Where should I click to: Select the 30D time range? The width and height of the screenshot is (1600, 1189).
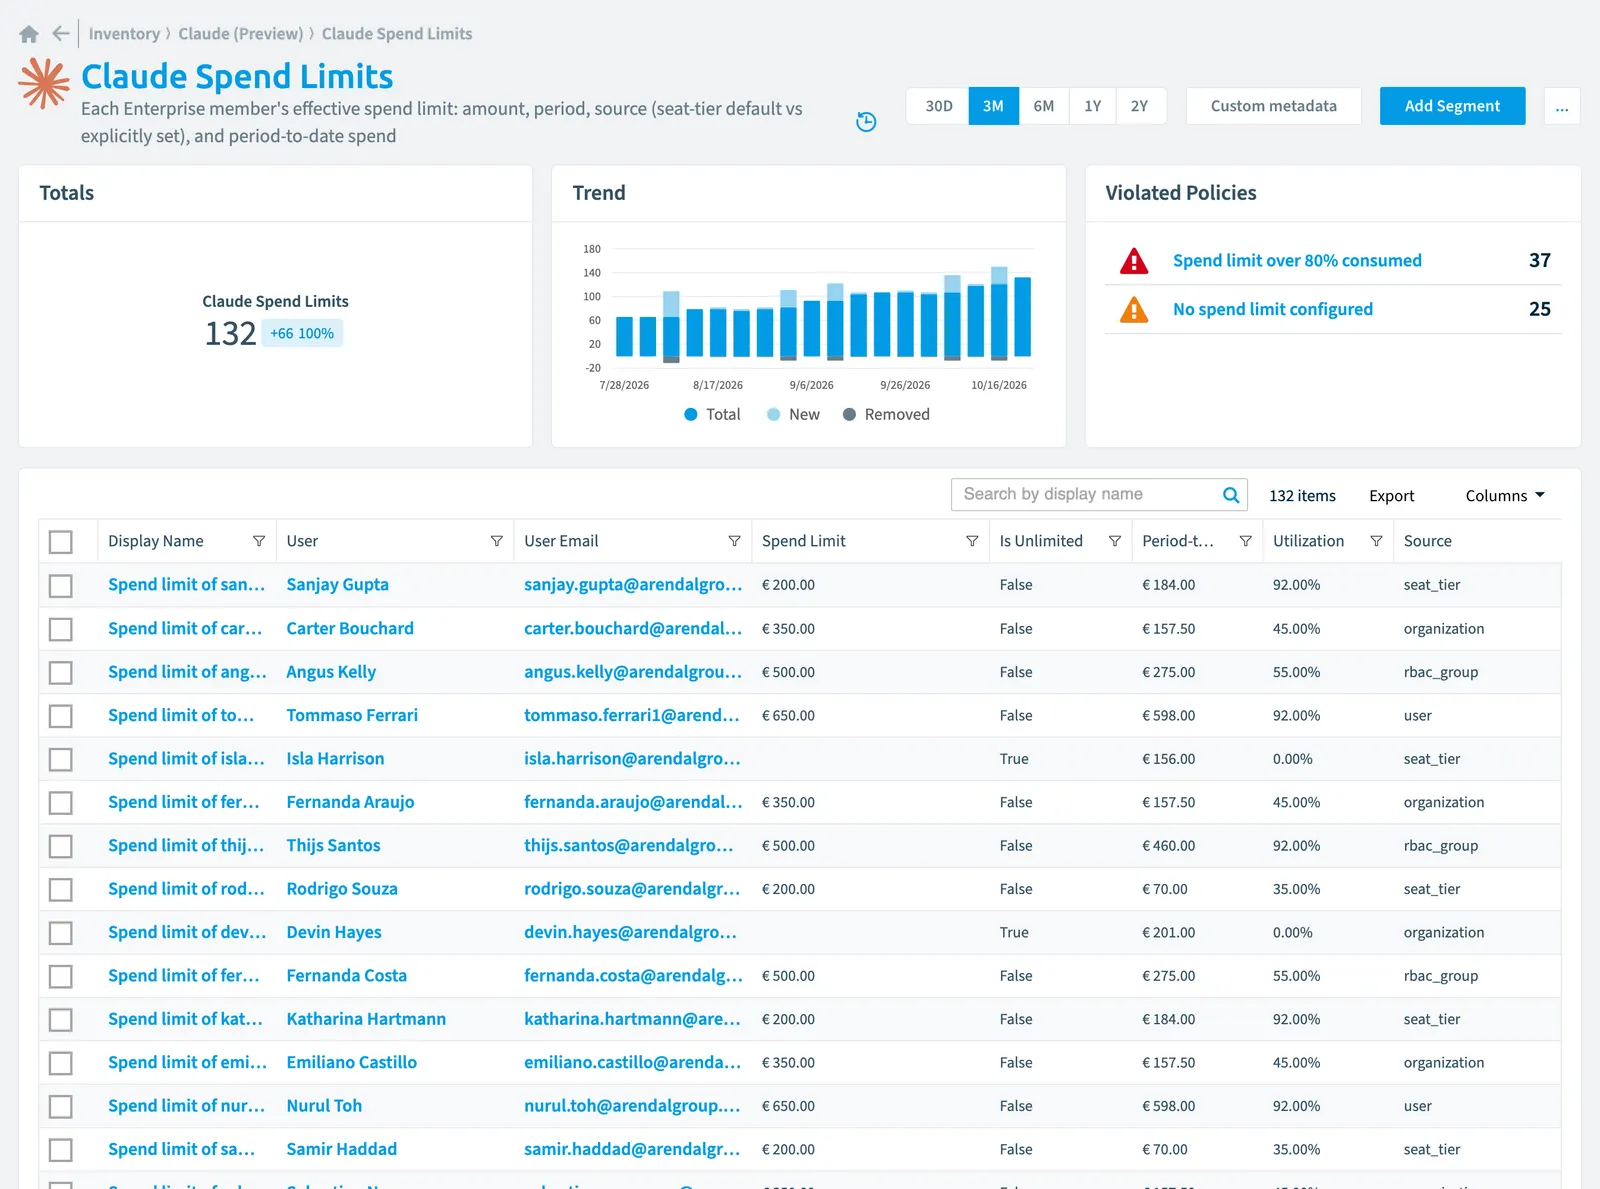(x=938, y=106)
